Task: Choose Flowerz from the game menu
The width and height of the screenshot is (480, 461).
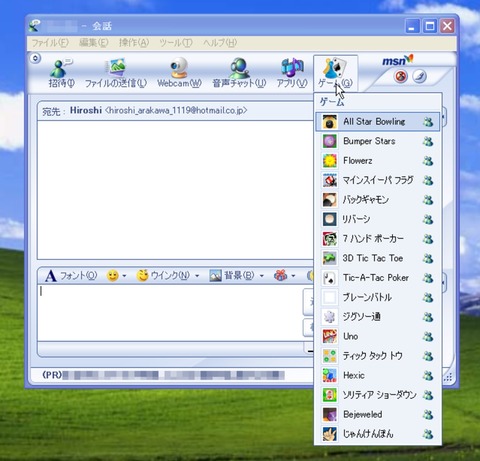Action: [377, 161]
